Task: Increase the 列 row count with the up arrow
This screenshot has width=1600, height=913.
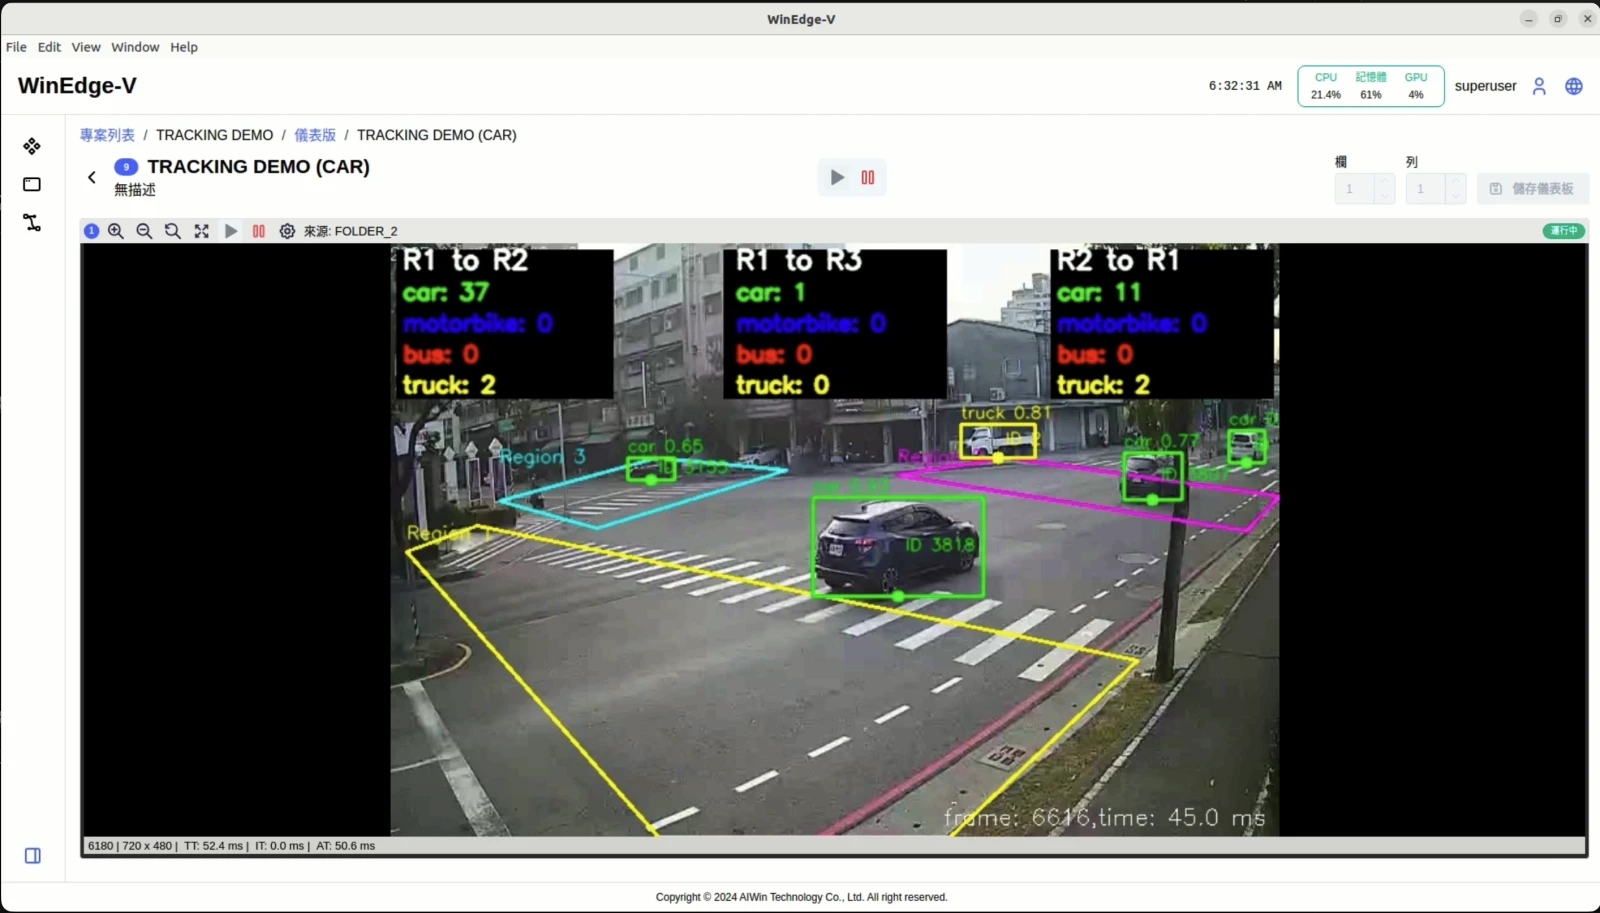Action: [x=1456, y=181]
